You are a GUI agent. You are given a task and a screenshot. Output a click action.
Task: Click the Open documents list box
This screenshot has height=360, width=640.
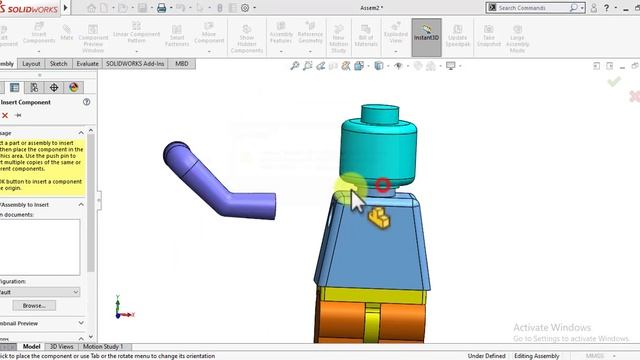click(x=40, y=247)
